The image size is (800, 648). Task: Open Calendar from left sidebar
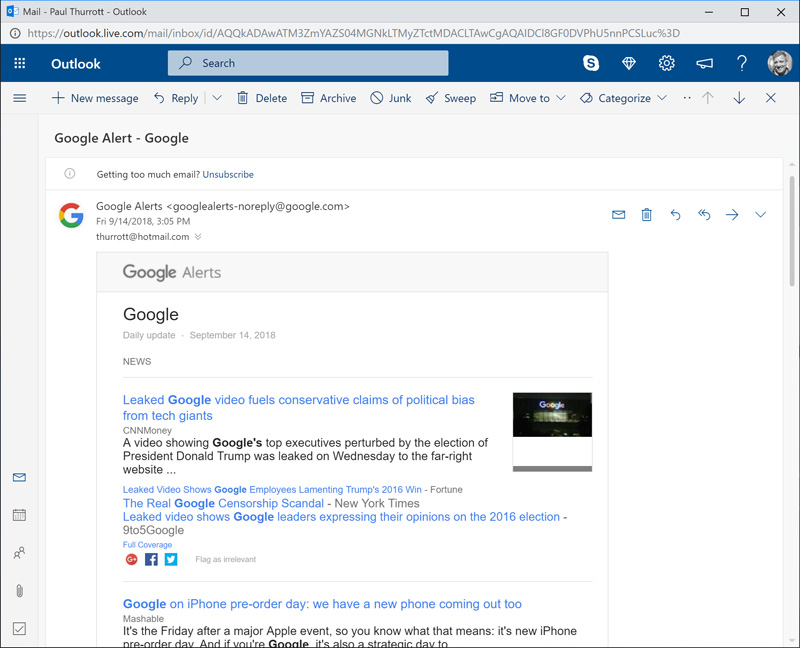click(x=19, y=515)
